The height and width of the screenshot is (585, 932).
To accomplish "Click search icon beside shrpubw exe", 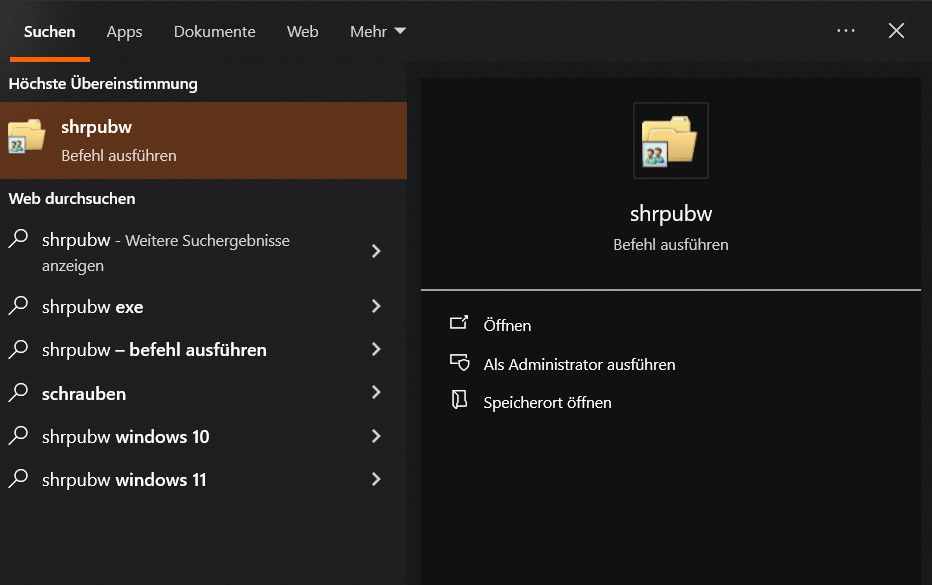I will pos(18,306).
